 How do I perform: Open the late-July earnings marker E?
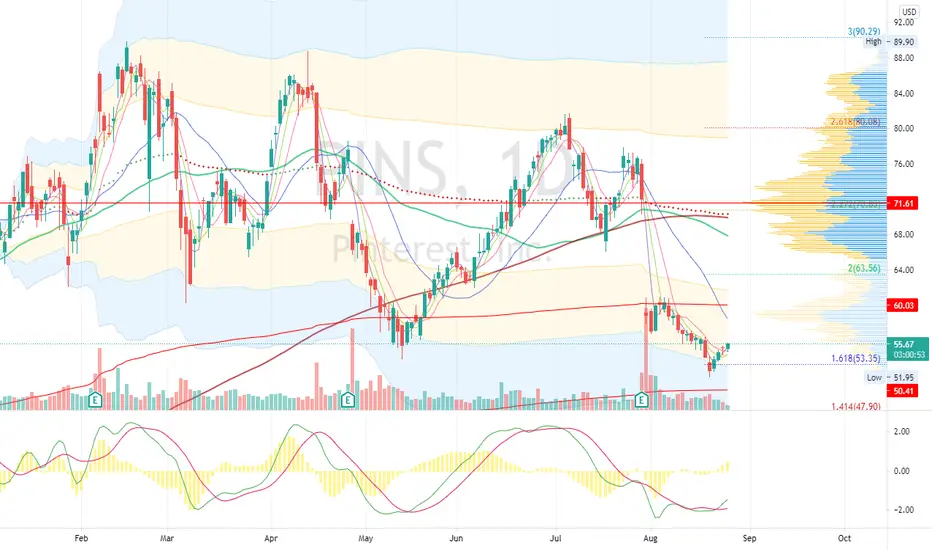point(641,400)
